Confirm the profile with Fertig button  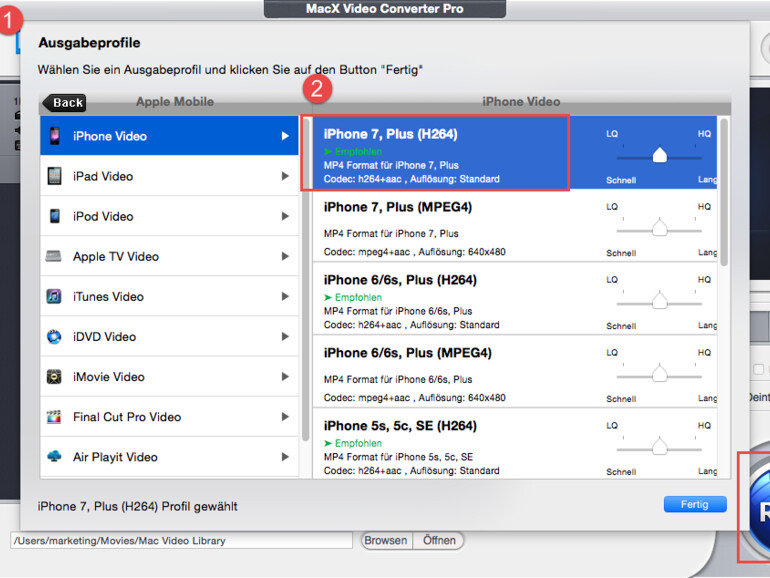[695, 504]
